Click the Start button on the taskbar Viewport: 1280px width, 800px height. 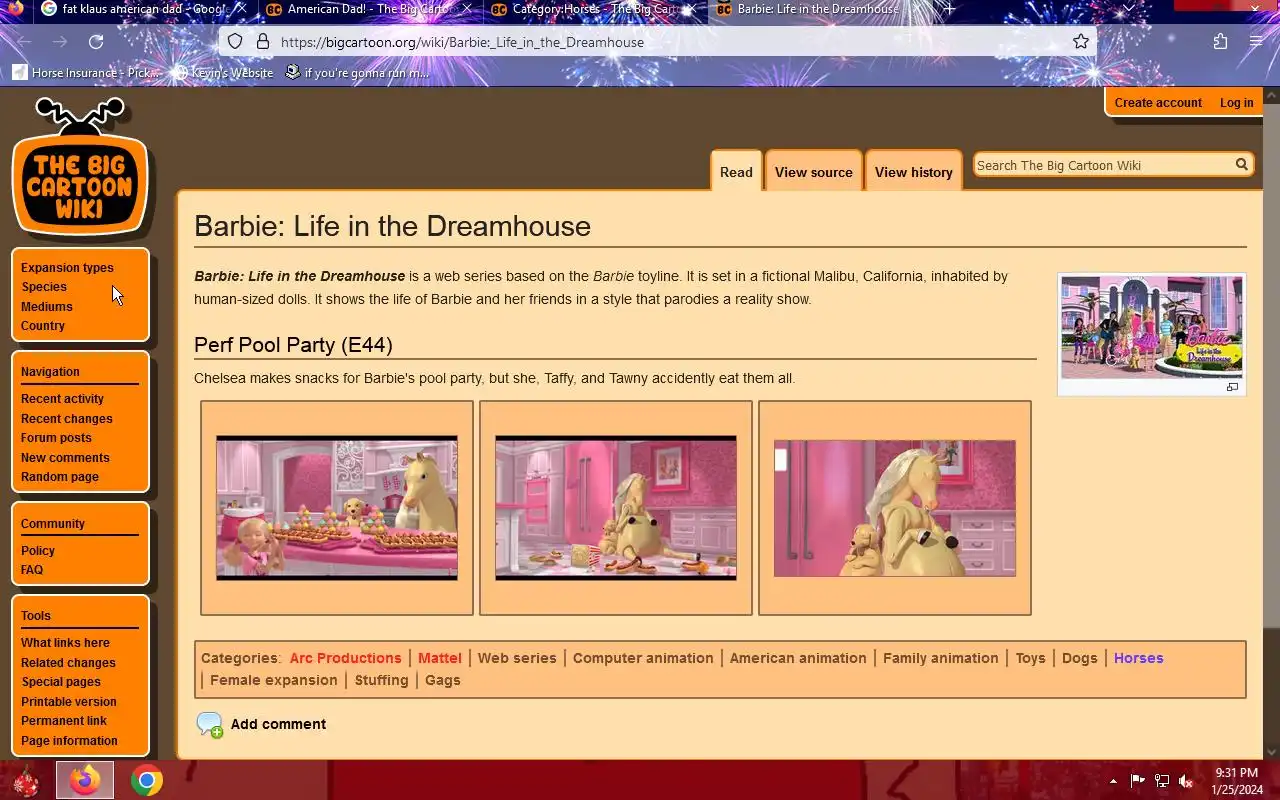25,781
